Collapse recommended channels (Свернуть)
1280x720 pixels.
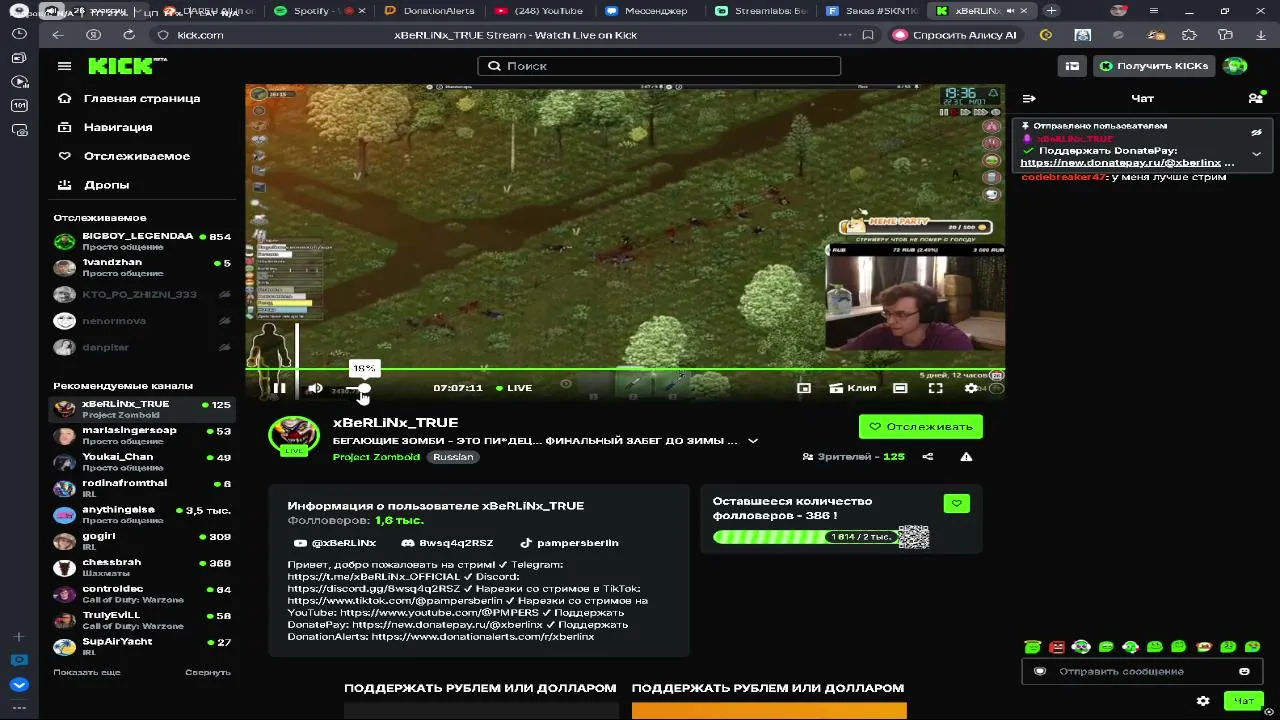tap(208, 672)
